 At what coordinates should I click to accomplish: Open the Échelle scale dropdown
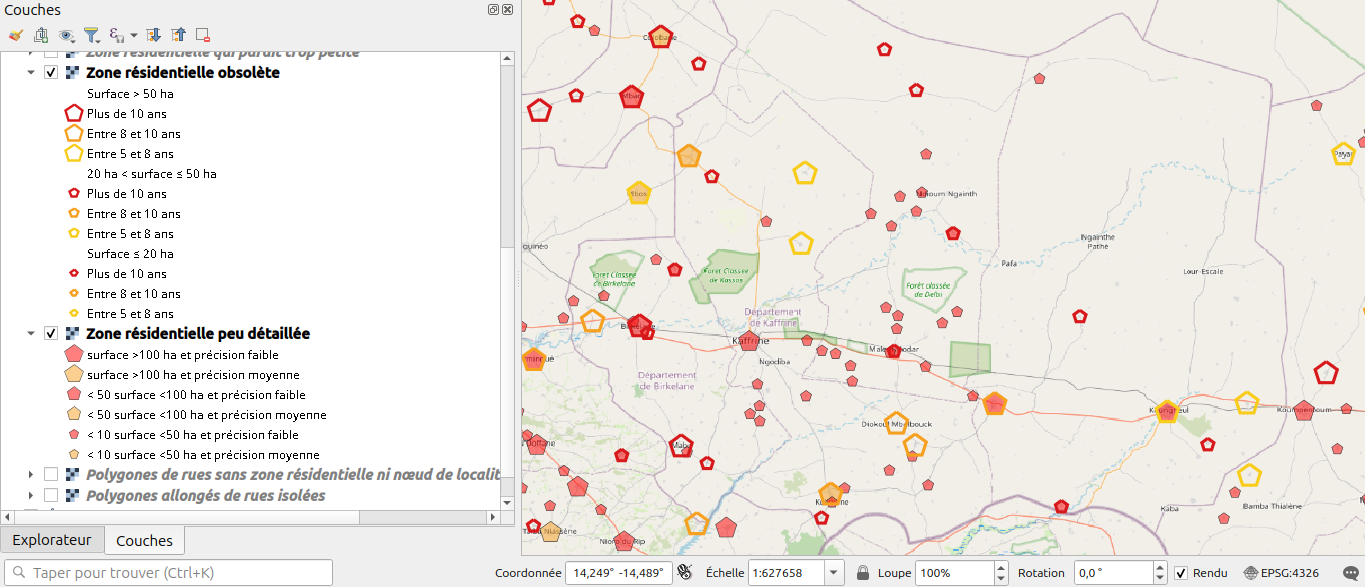point(835,573)
